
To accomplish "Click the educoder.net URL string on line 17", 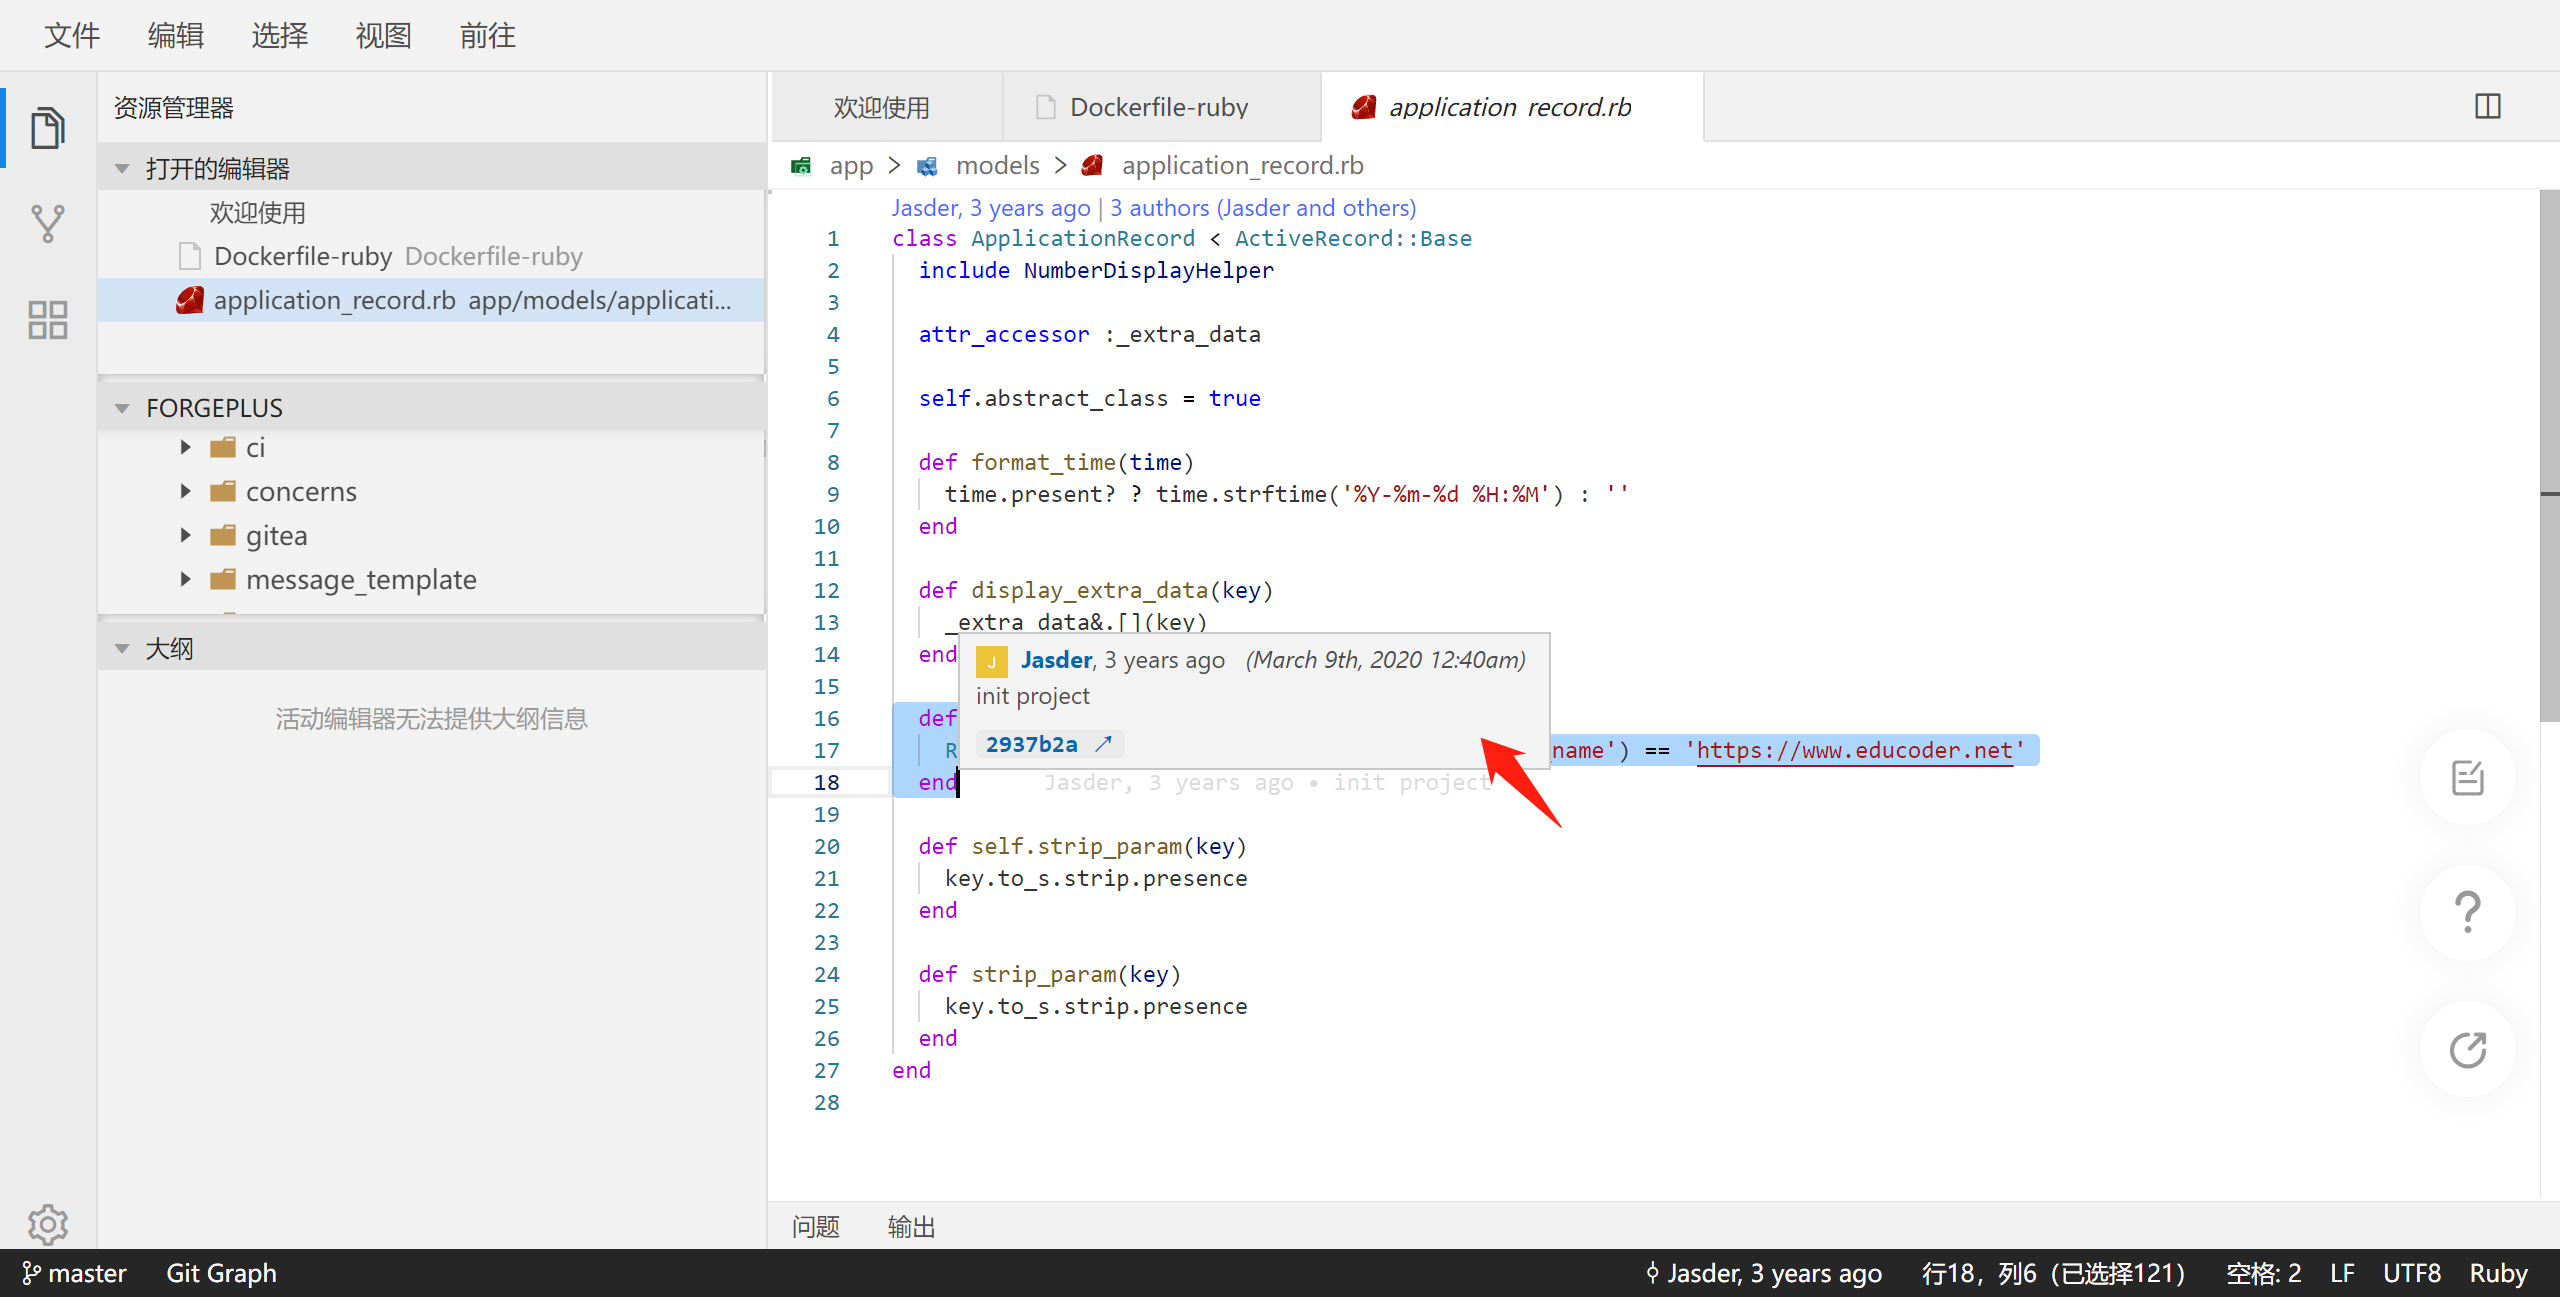I will click(x=1855, y=750).
